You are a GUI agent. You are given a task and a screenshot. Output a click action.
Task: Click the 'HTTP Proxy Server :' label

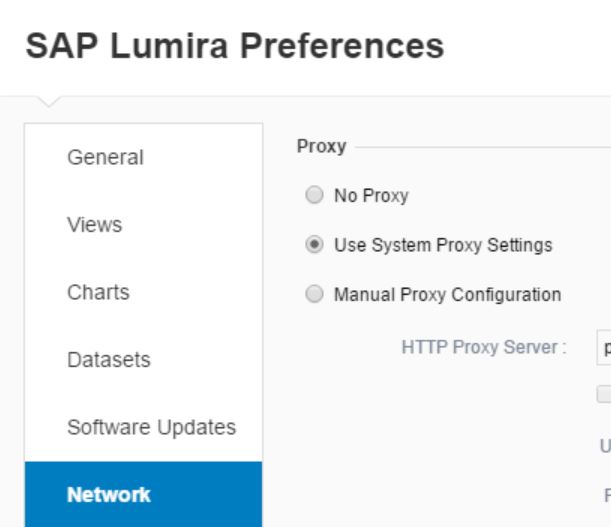(484, 347)
